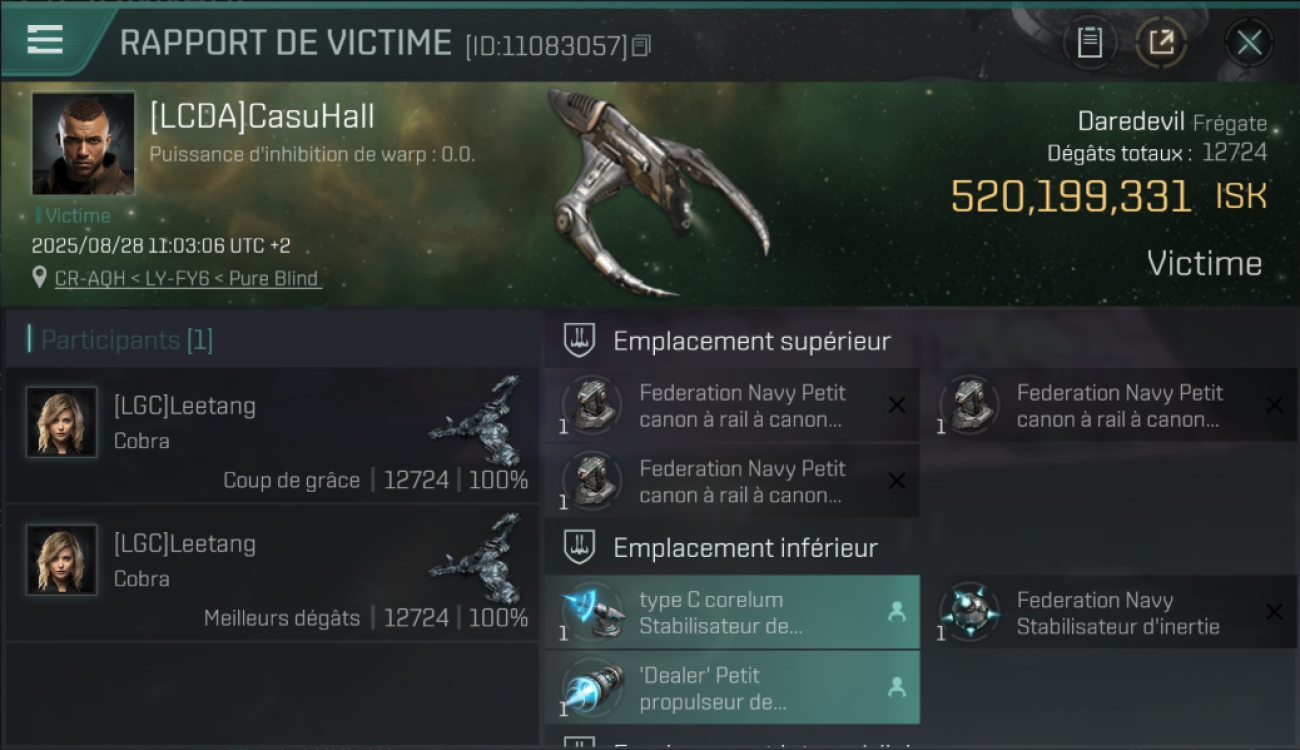Close the victim report window
The height and width of the screenshot is (750, 1300).
tap(1249, 42)
